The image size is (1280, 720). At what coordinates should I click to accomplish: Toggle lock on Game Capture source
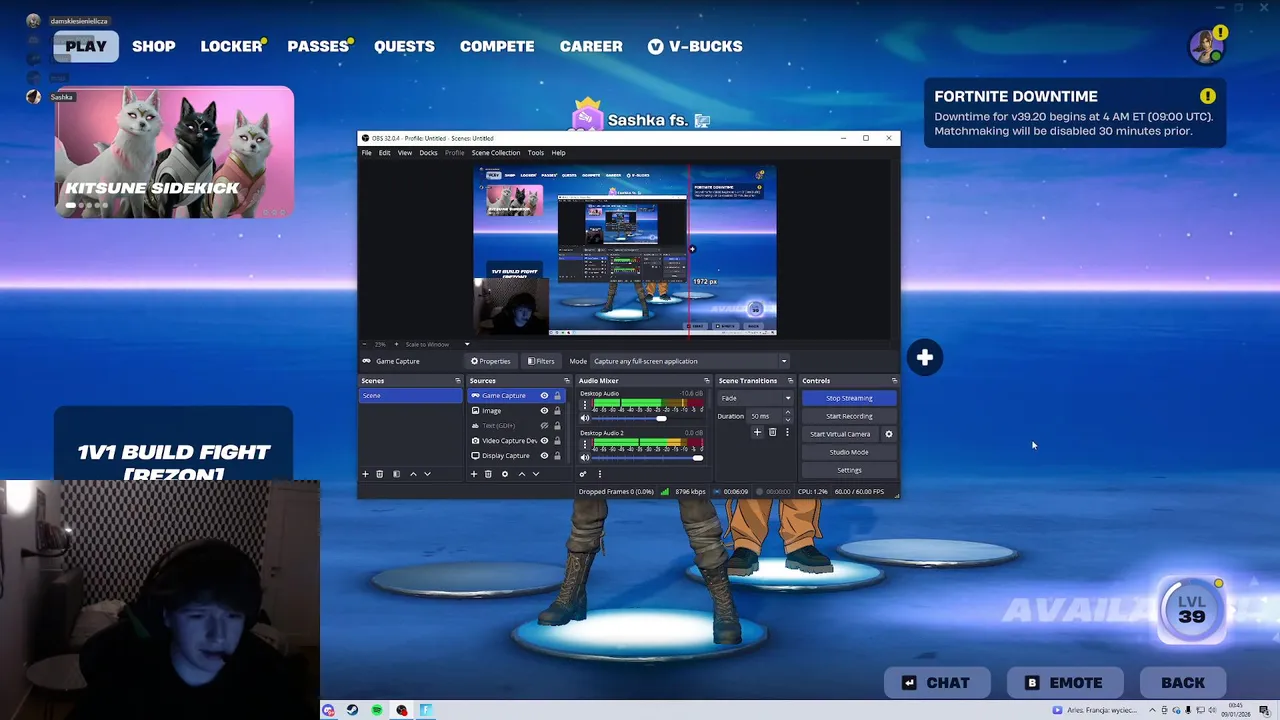(x=557, y=396)
